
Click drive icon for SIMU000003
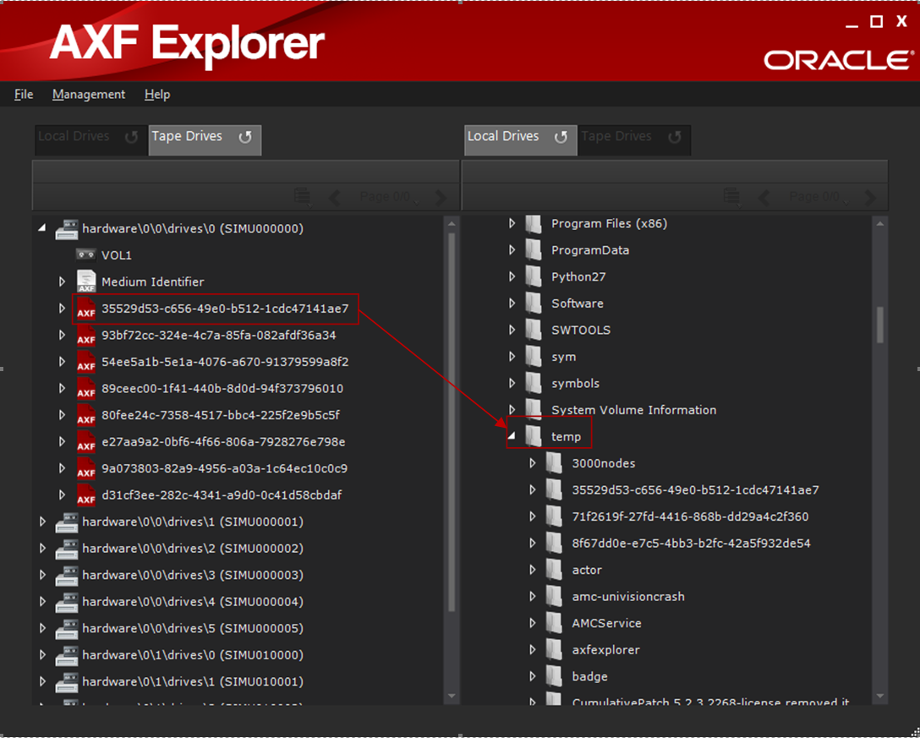pos(66,575)
